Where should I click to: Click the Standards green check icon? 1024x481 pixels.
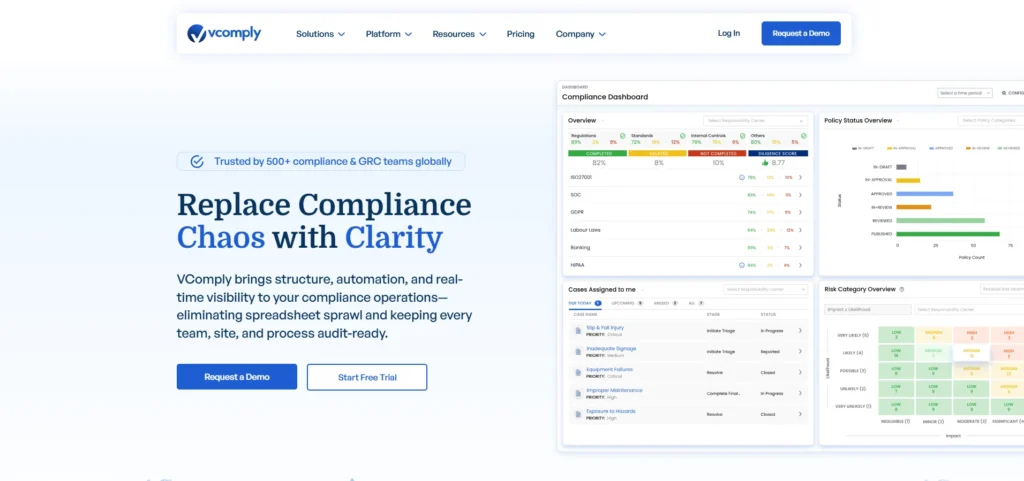point(682,136)
